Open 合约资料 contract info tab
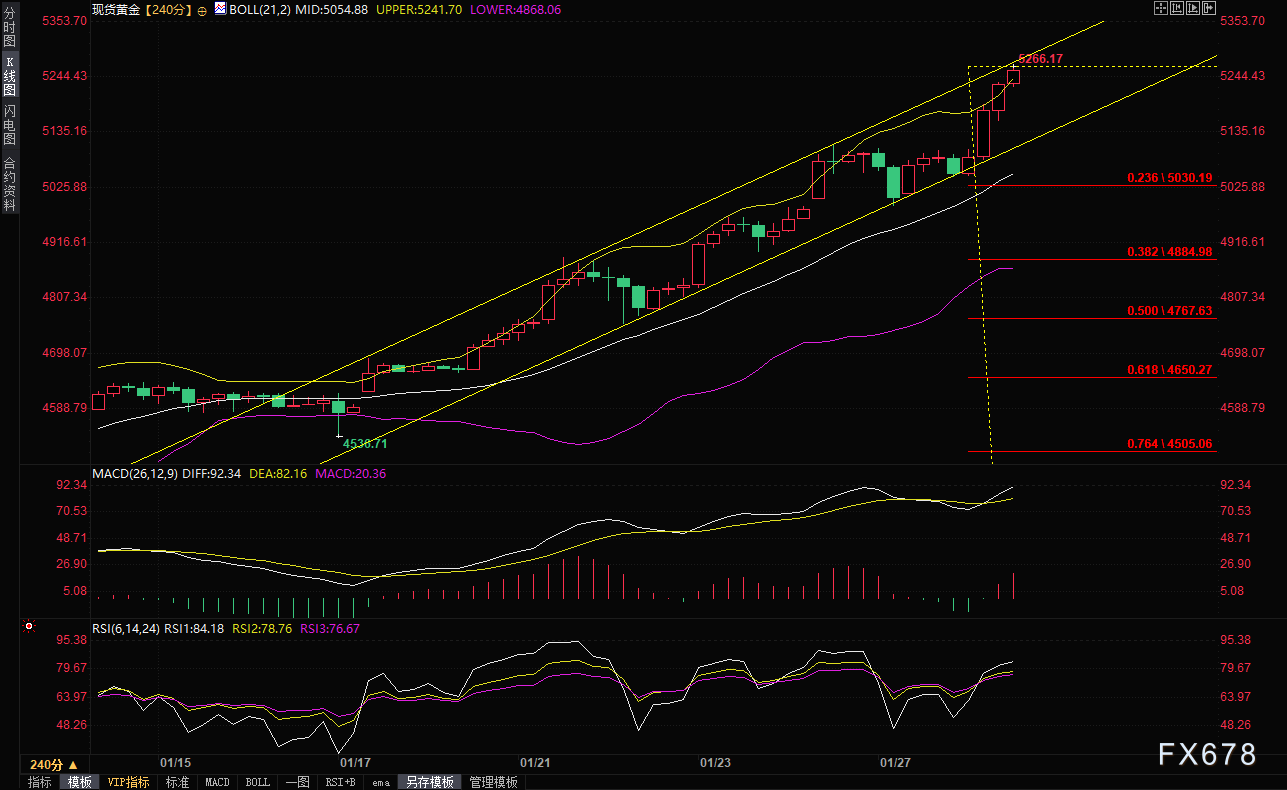Screen dimensions: 1287x790 pos(9,183)
